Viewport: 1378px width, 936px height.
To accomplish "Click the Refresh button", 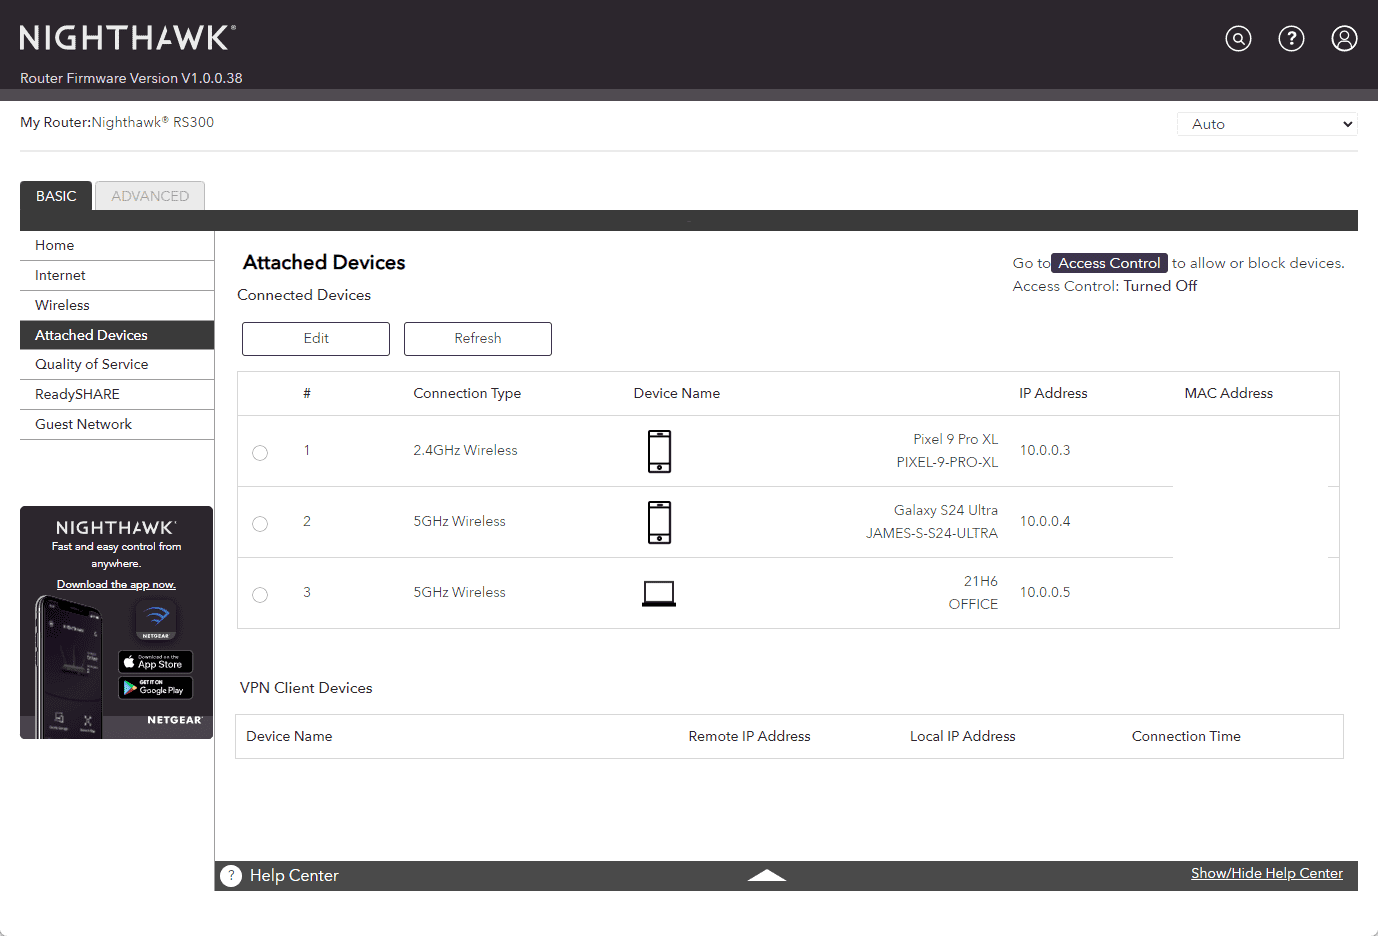I will click(x=477, y=339).
